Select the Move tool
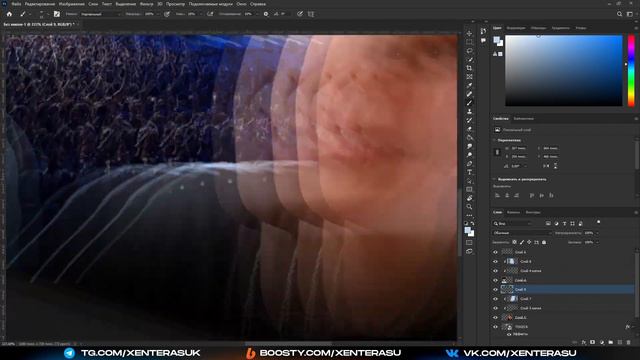The image size is (640, 360). pyautogui.click(x=469, y=33)
